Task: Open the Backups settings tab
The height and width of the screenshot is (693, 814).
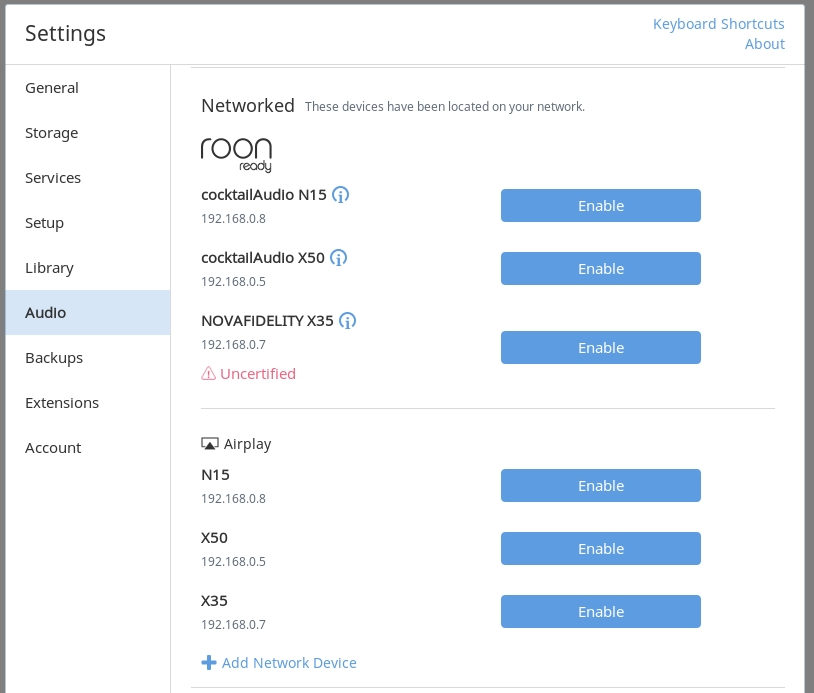Action: 88,358
